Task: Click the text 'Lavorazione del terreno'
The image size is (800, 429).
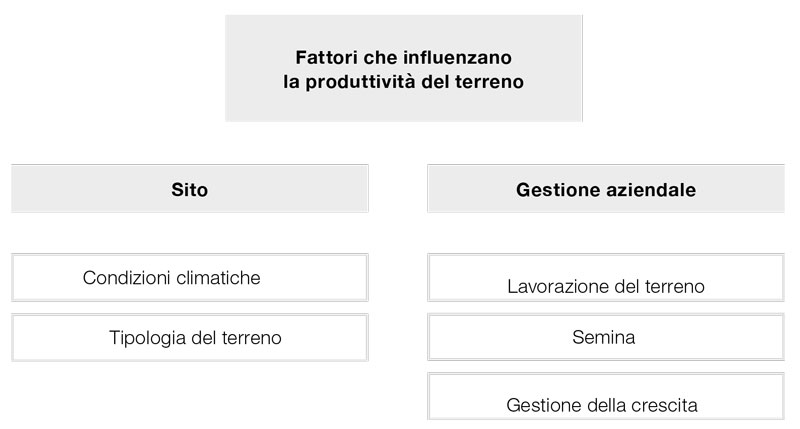Action: pos(606,286)
